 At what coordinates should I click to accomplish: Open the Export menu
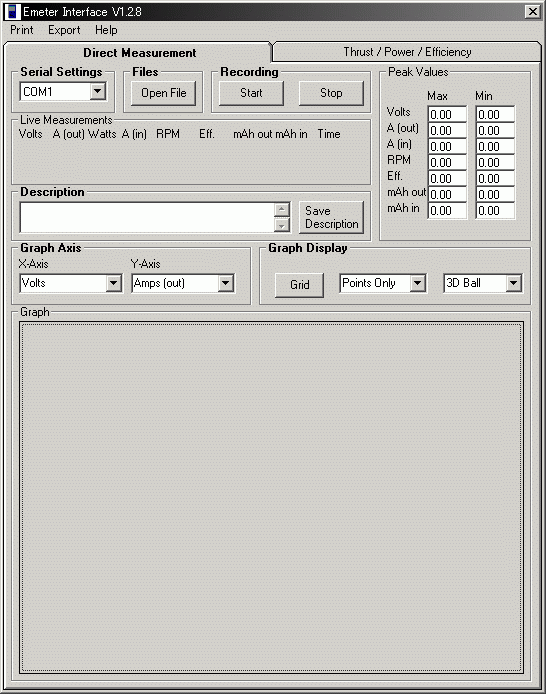pyautogui.click(x=64, y=30)
